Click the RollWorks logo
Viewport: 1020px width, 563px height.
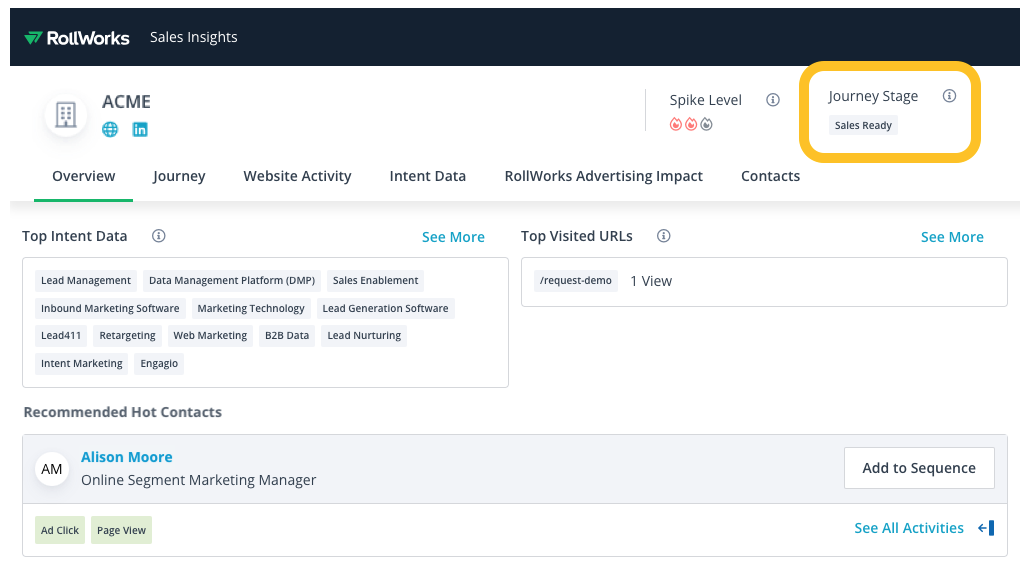pyautogui.click(x=77, y=38)
